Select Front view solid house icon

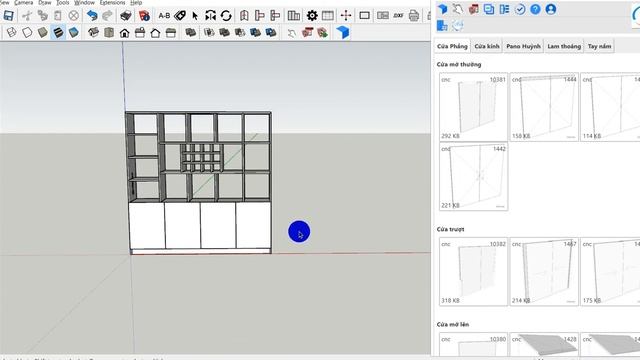[x=124, y=33]
